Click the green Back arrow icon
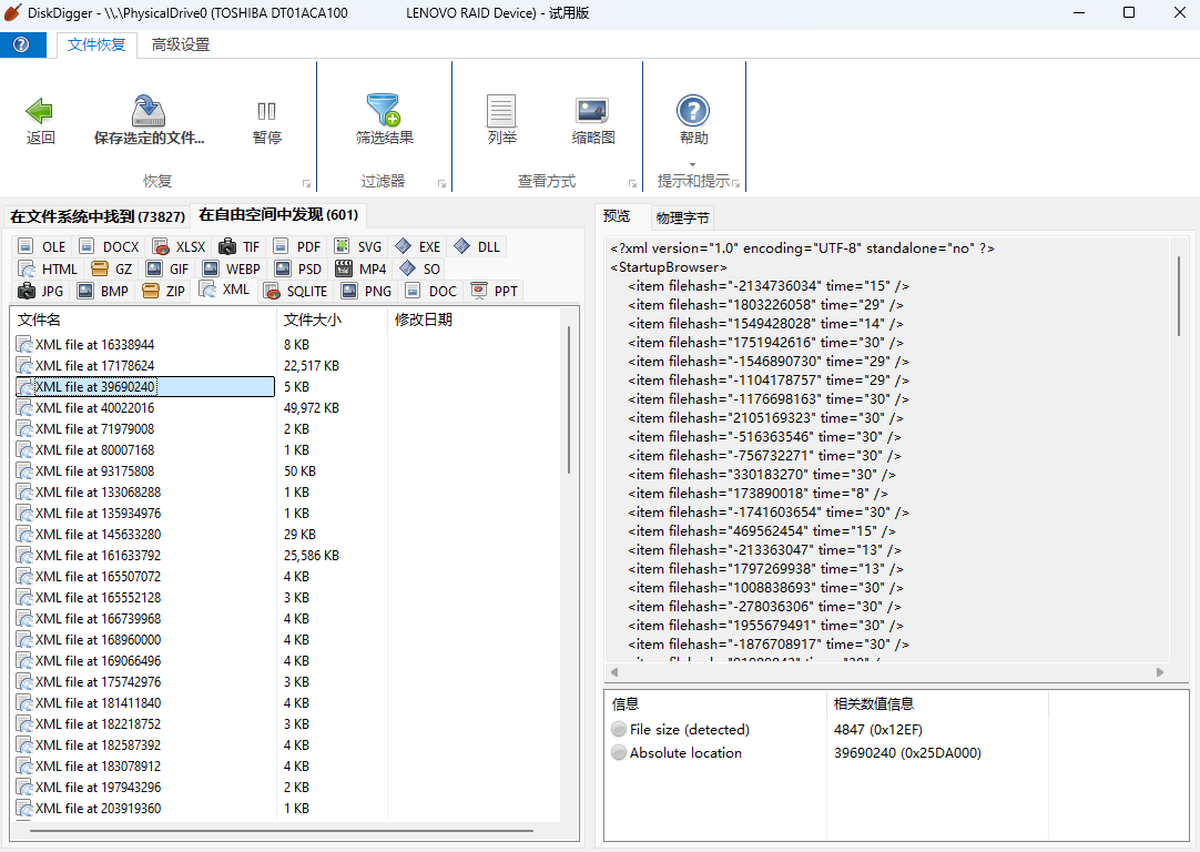Image resolution: width=1200 pixels, height=852 pixels. [x=40, y=111]
